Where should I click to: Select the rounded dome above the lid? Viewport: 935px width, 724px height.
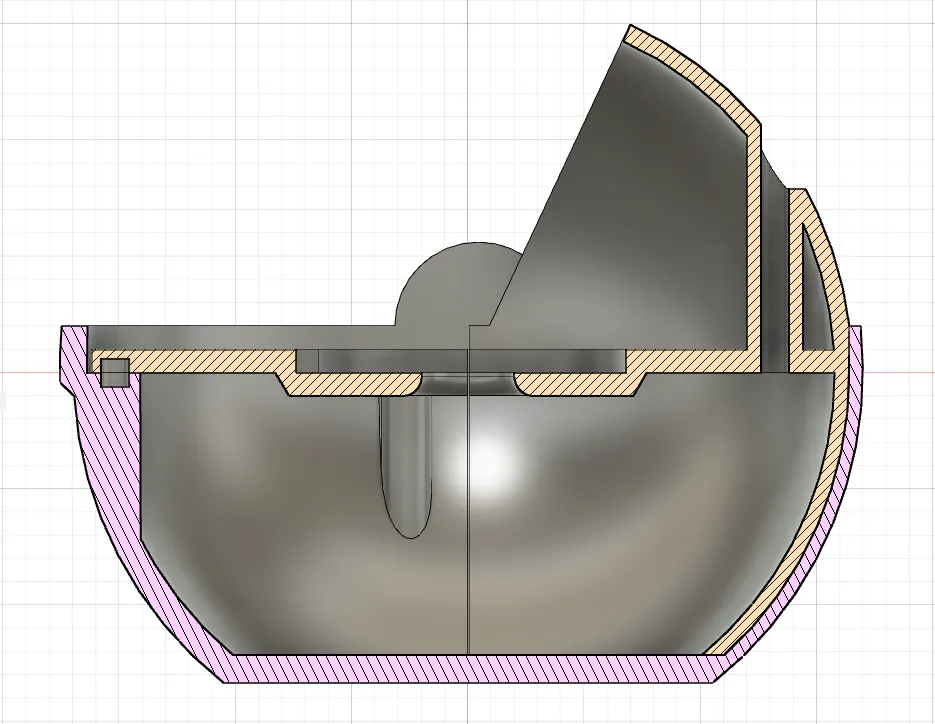pos(458,283)
